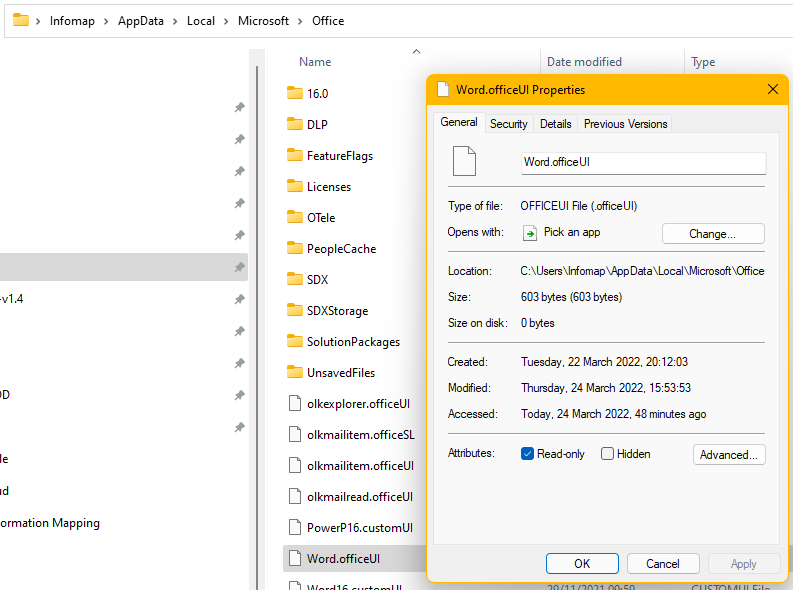Navigate to Local in breadcrumb

[x=201, y=21]
